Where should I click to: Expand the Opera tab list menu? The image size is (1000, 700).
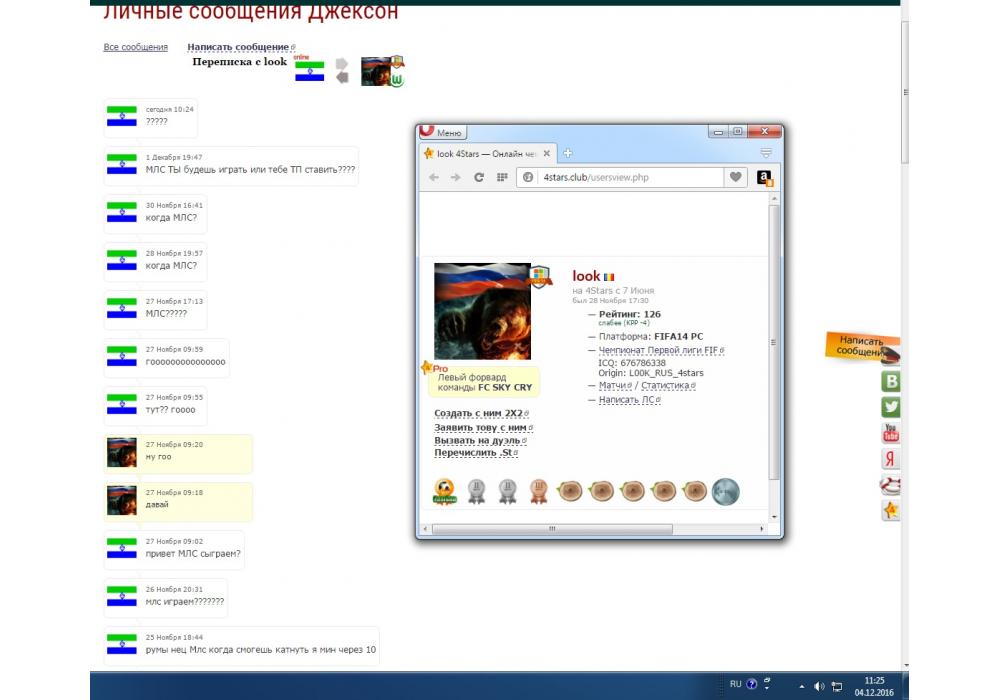click(x=766, y=153)
